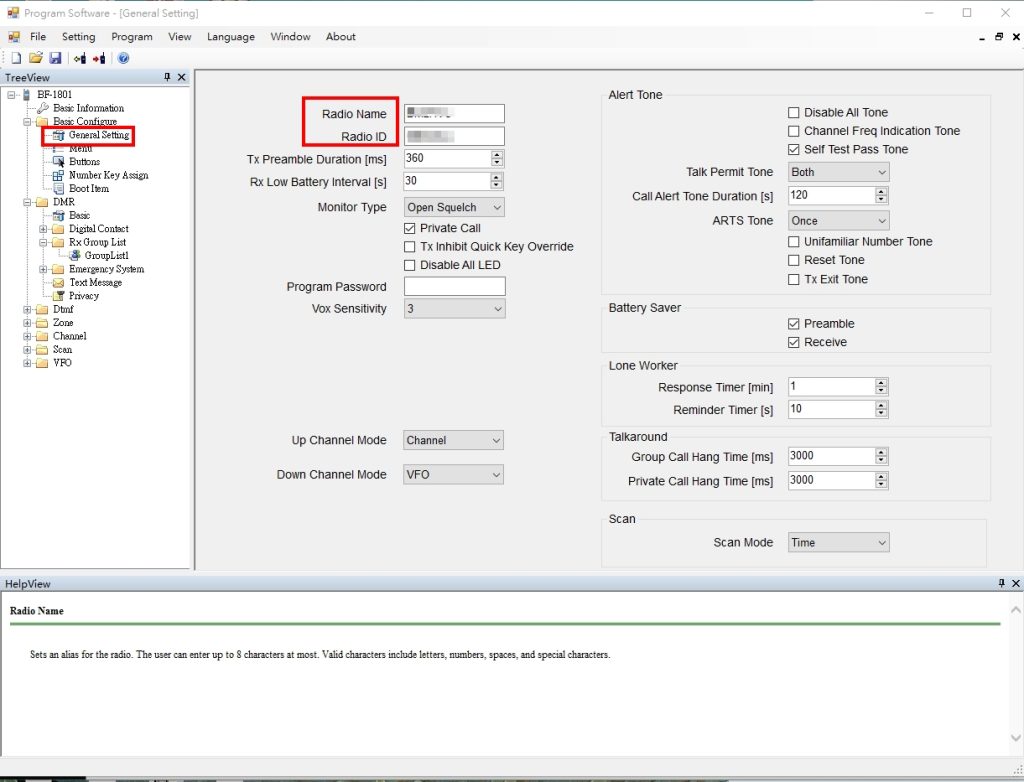Viewport: 1024px width, 782px height.
Task: Pin the TreeView panel
Action: click(x=167, y=77)
